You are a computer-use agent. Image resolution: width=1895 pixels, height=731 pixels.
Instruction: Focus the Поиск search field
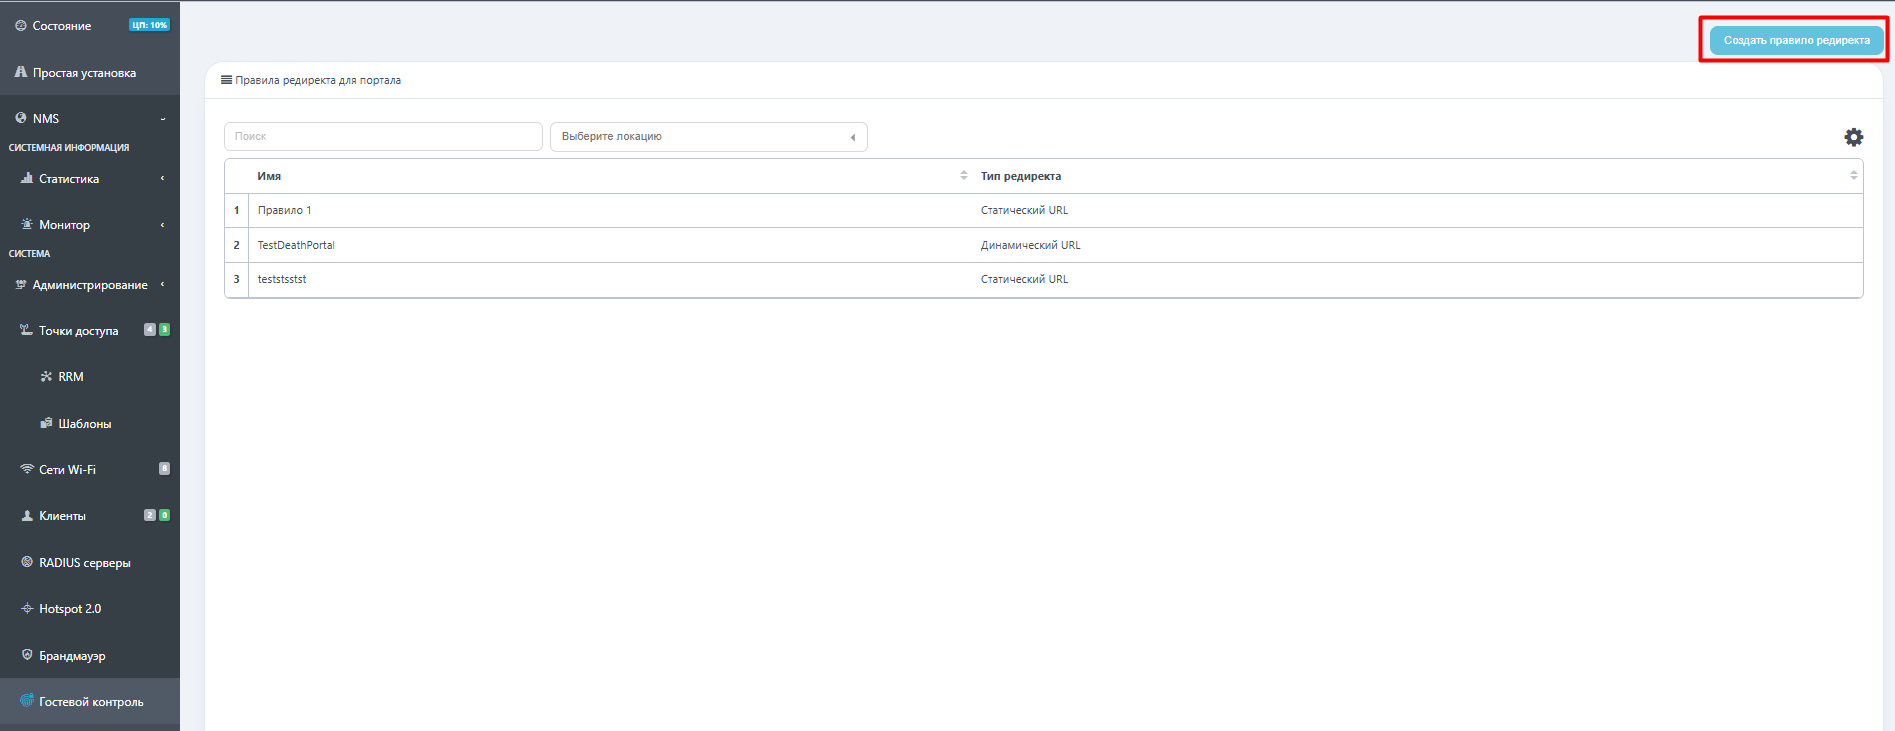coord(383,137)
